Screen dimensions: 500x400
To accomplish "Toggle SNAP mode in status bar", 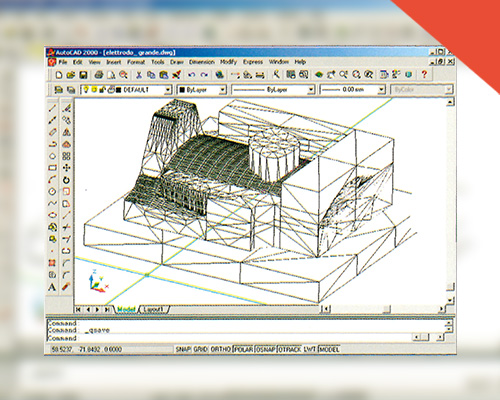I will tap(183, 349).
